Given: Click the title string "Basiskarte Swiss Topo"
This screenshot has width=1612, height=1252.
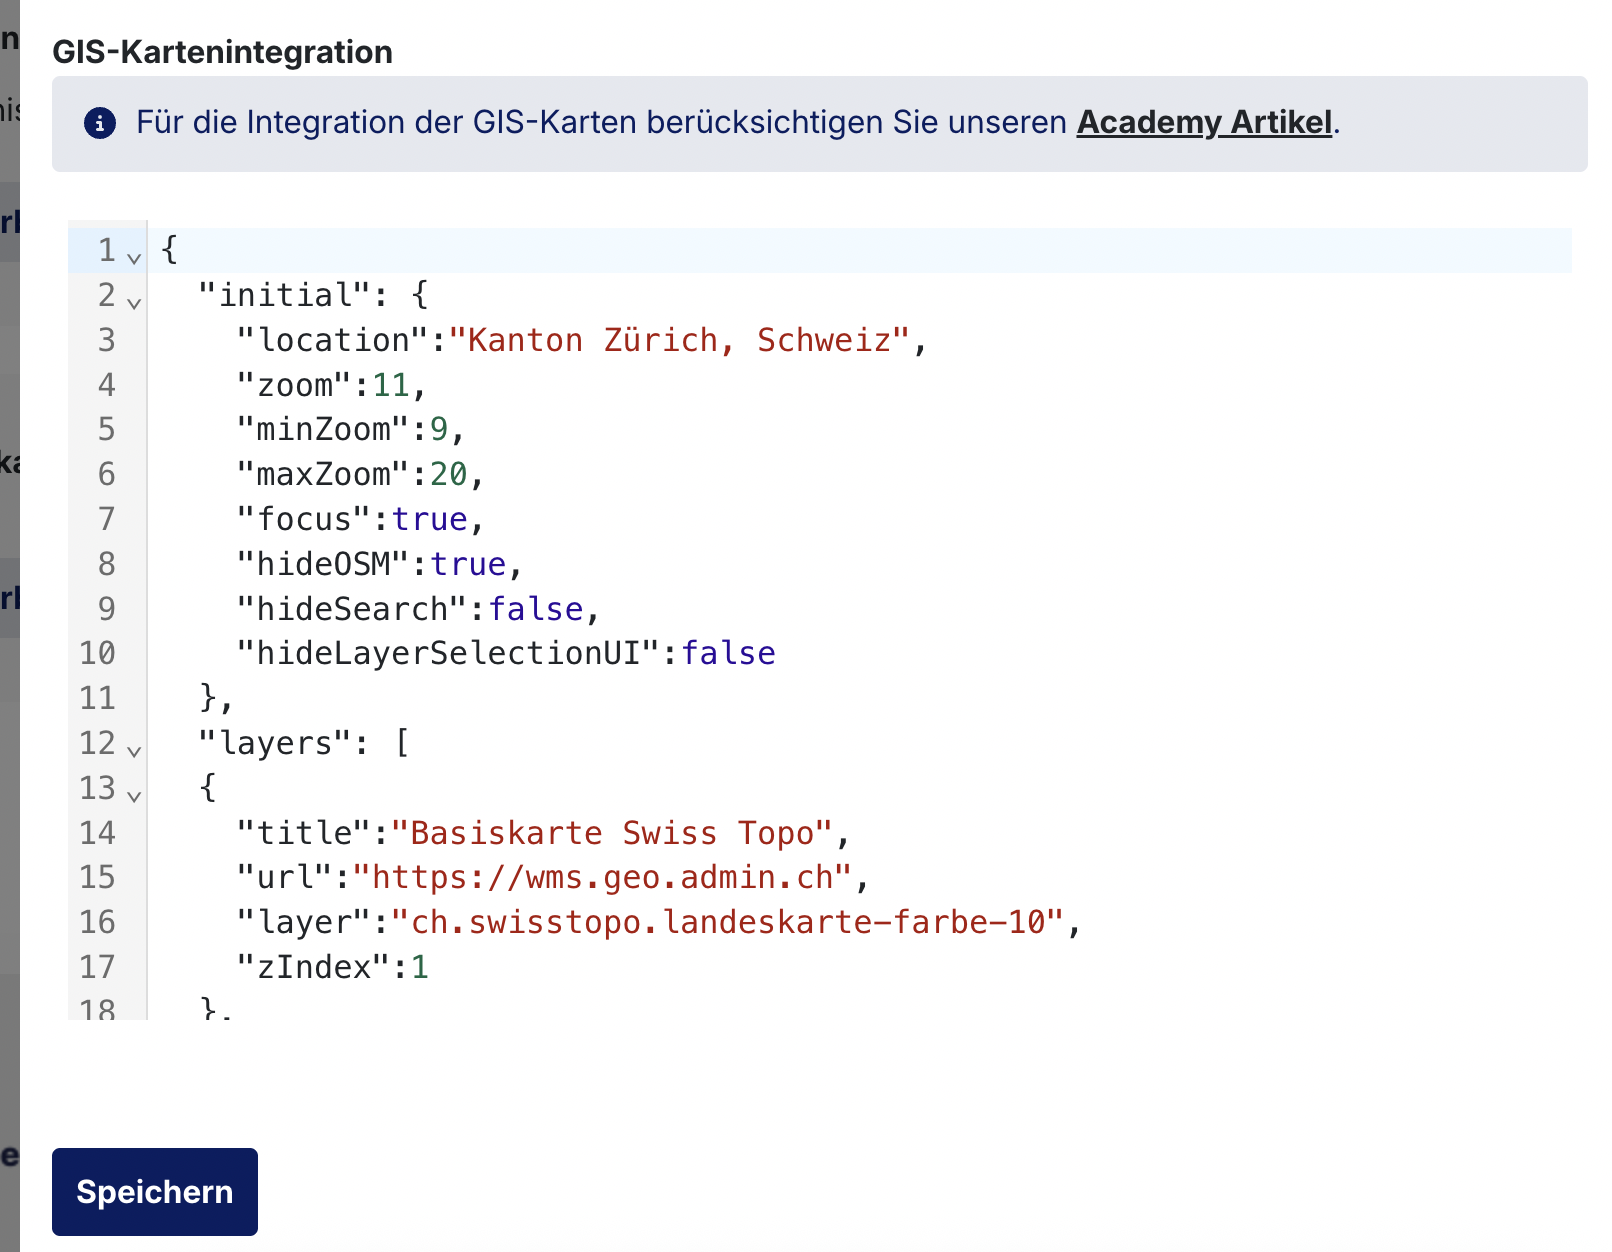Looking at the screenshot, I should coord(612,833).
